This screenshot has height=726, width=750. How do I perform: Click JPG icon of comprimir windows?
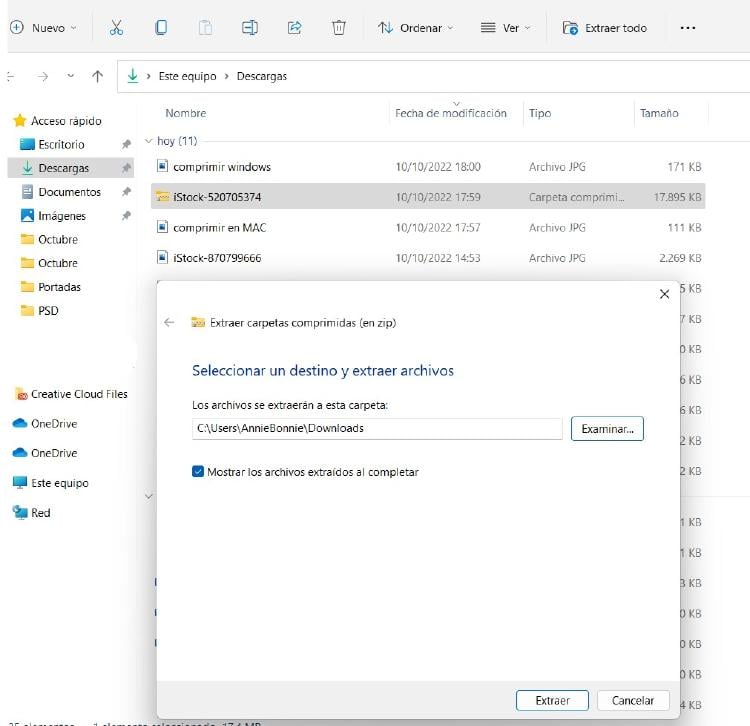[x=163, y=166]
